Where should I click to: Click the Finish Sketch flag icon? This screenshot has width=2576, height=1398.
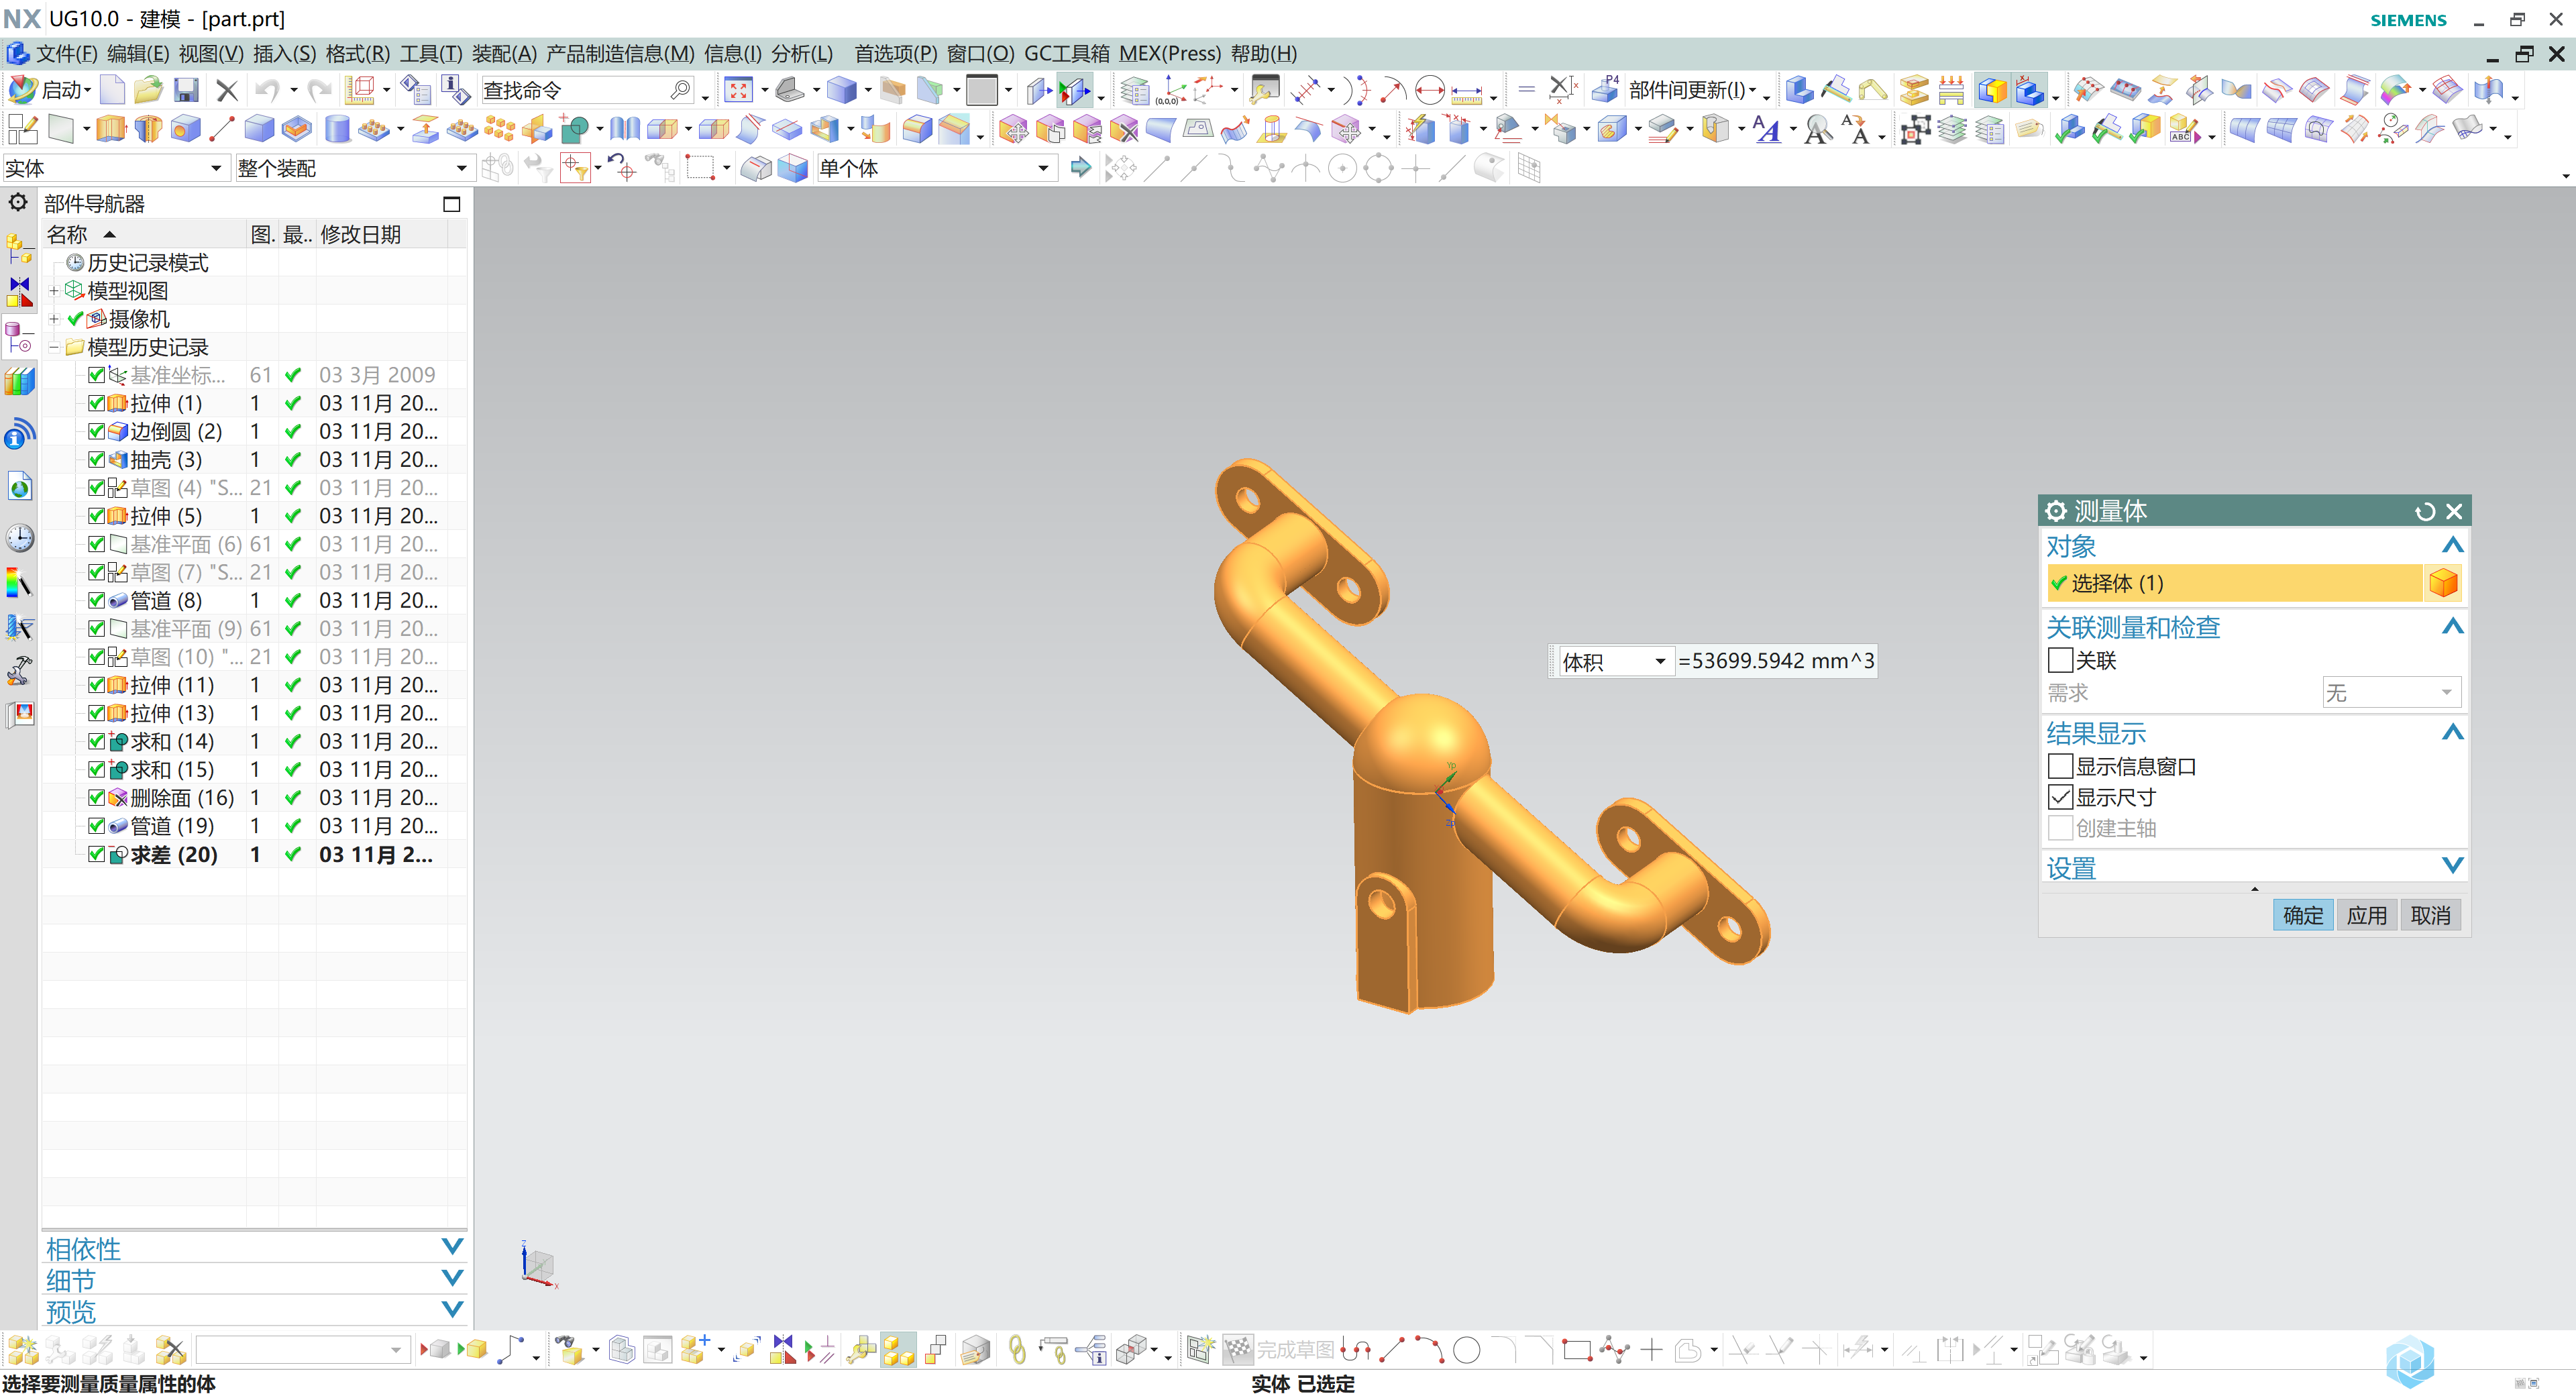coord(1238,1350)
